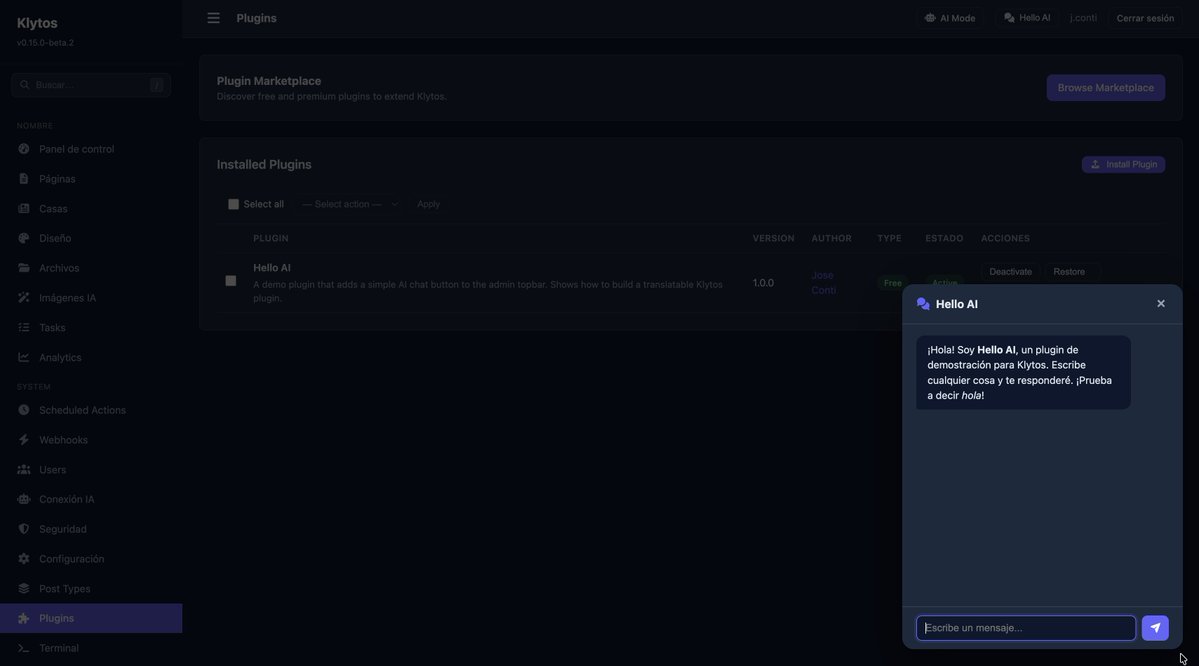Toggle the hamburger sidebar menu icon

coord(213,18)
